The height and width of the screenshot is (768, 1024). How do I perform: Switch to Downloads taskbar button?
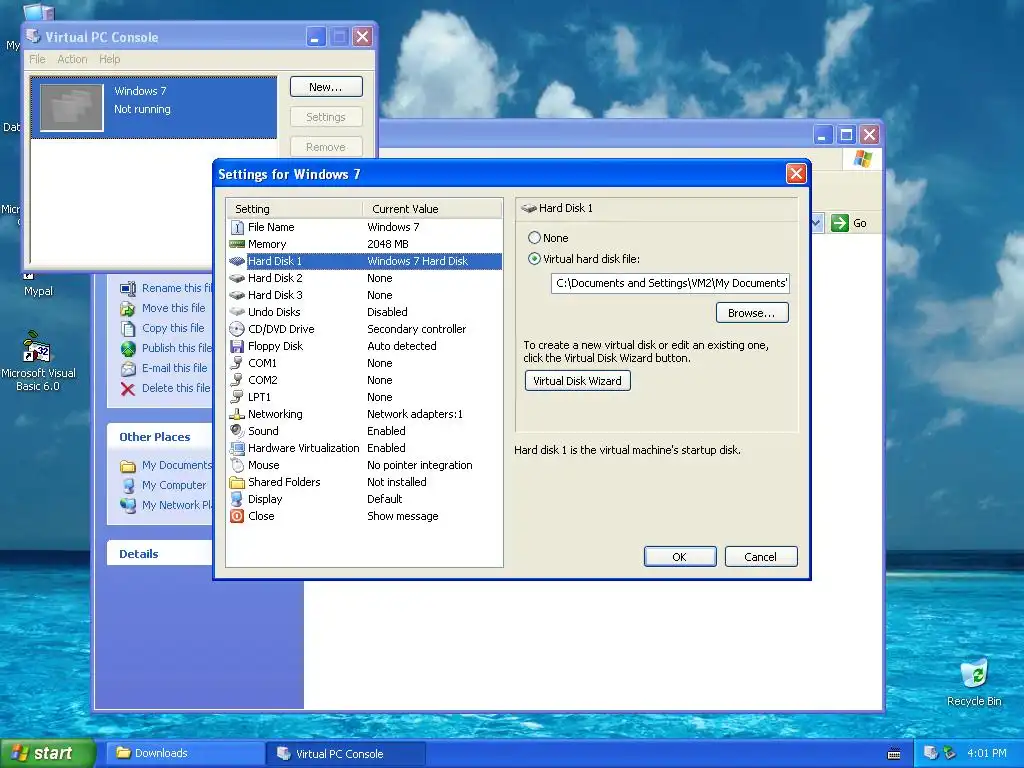click(x=186, y=753)
